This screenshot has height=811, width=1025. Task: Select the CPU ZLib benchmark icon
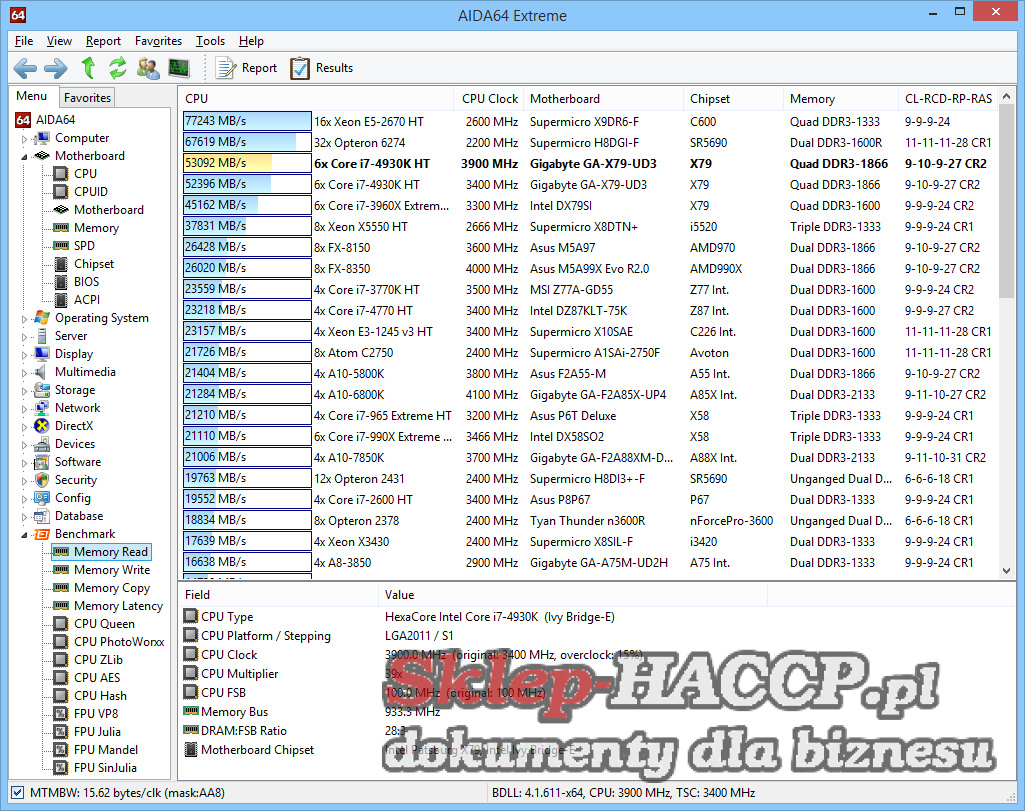point(60,660)
